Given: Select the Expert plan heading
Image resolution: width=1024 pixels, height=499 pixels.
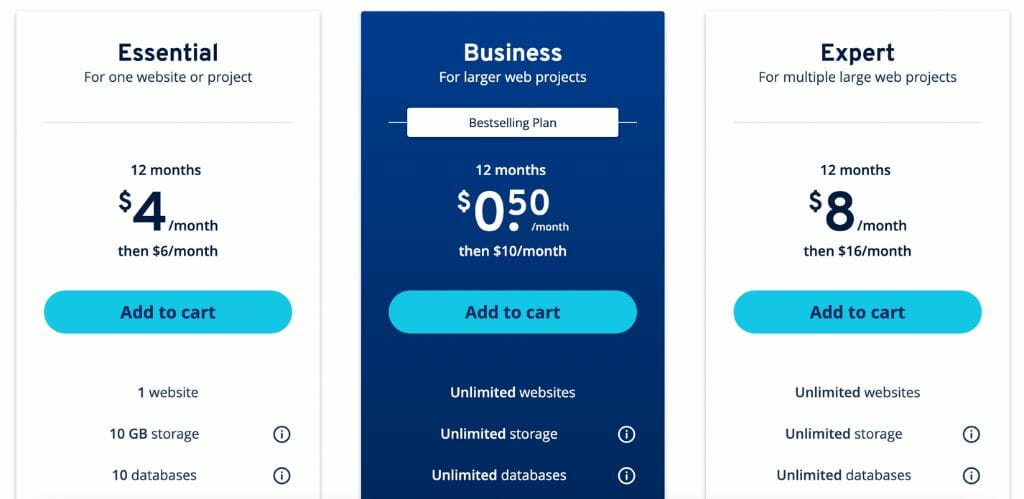Looking at the screenshot, I should (x=857, y=52).
